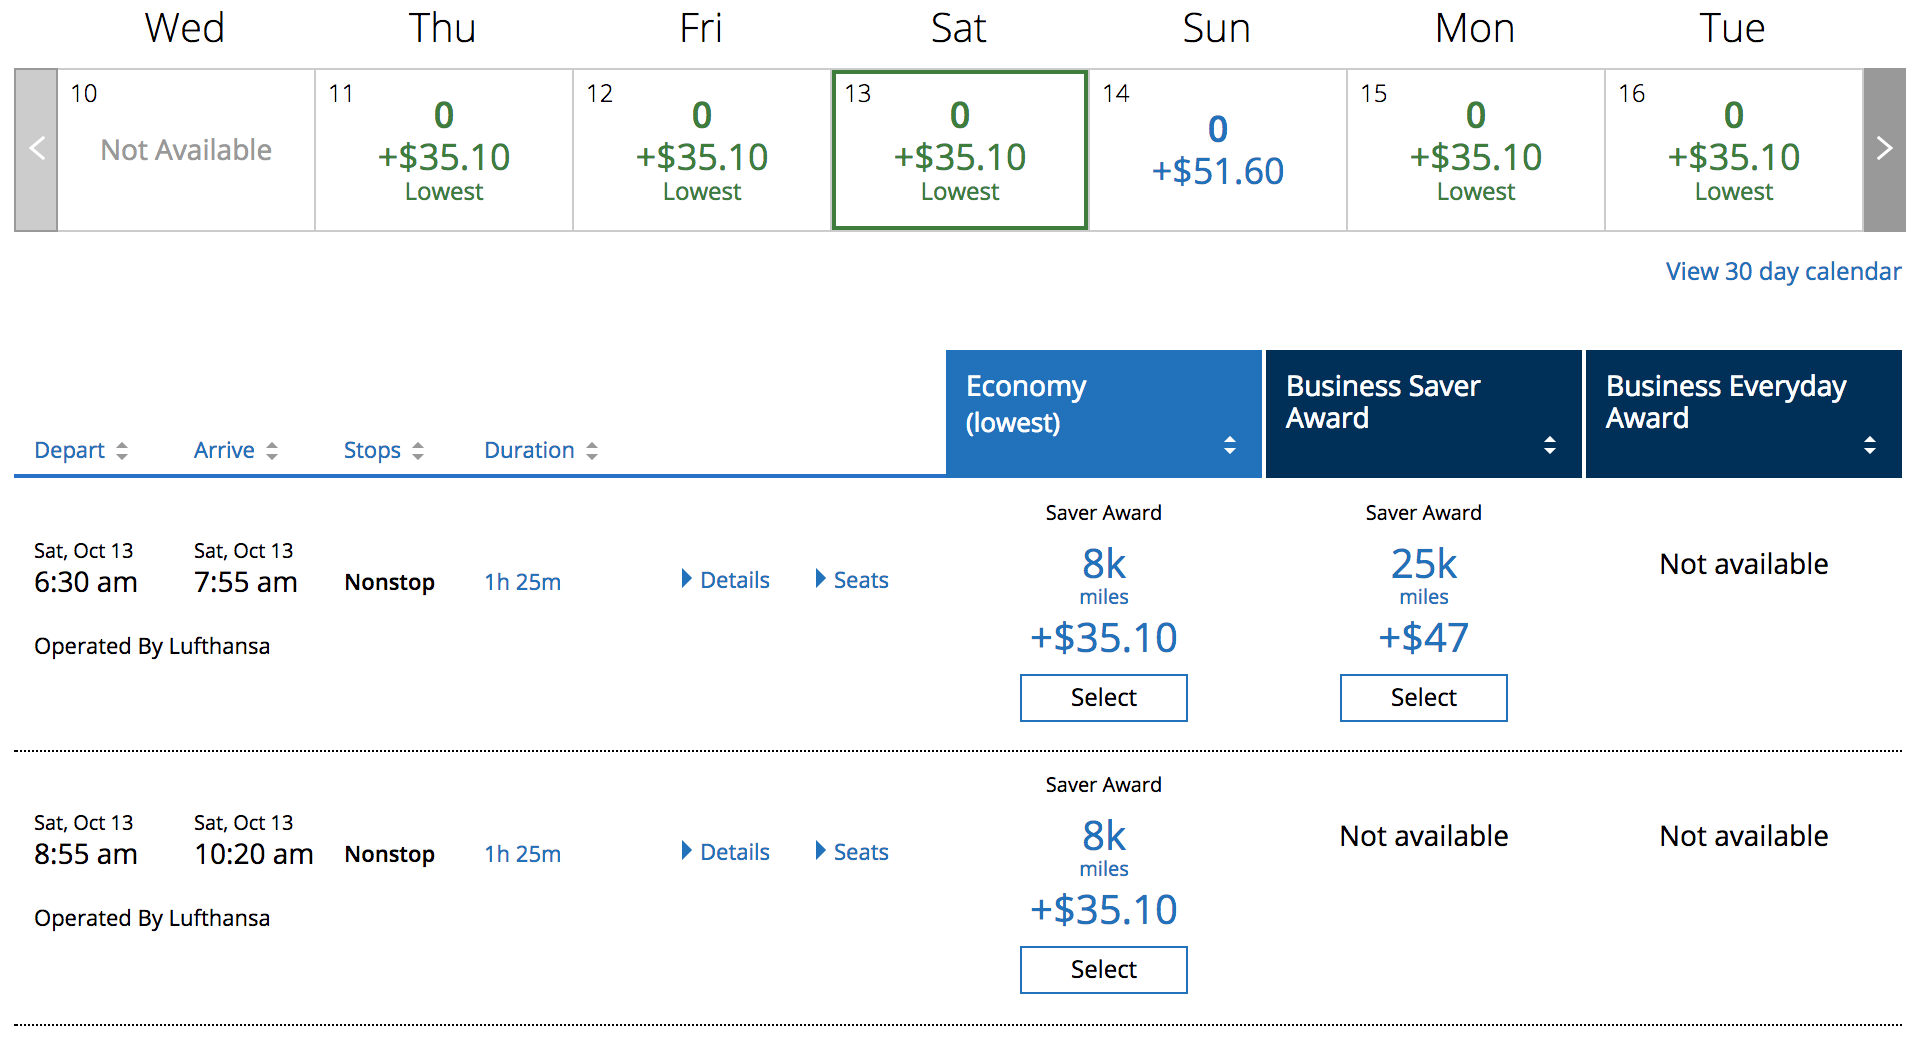1914x1038 pixels.
Task: Go to previous week using left arrow
Action: pos(36,150)
